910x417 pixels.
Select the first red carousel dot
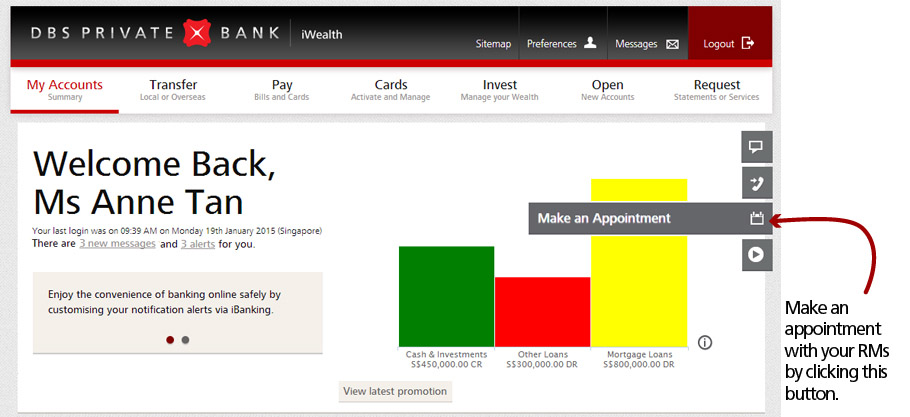[x=170, y=340]
